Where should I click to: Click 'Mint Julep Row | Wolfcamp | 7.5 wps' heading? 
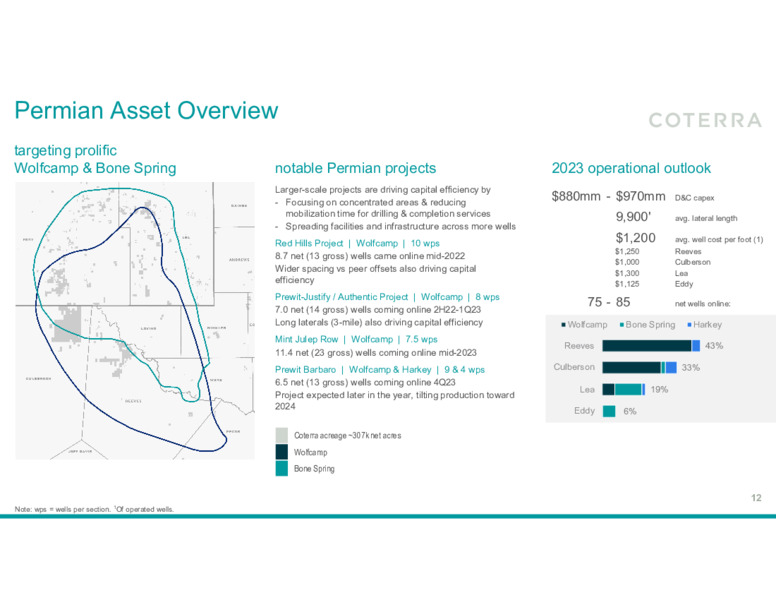click(x=356, y=340)
